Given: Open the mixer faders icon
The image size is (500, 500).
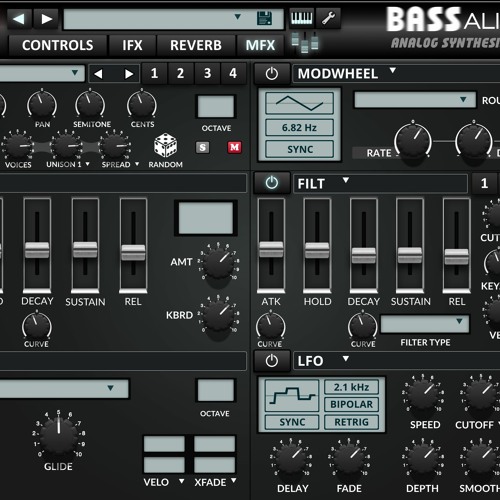Looking at the screenshot, I should pos(305,42).
